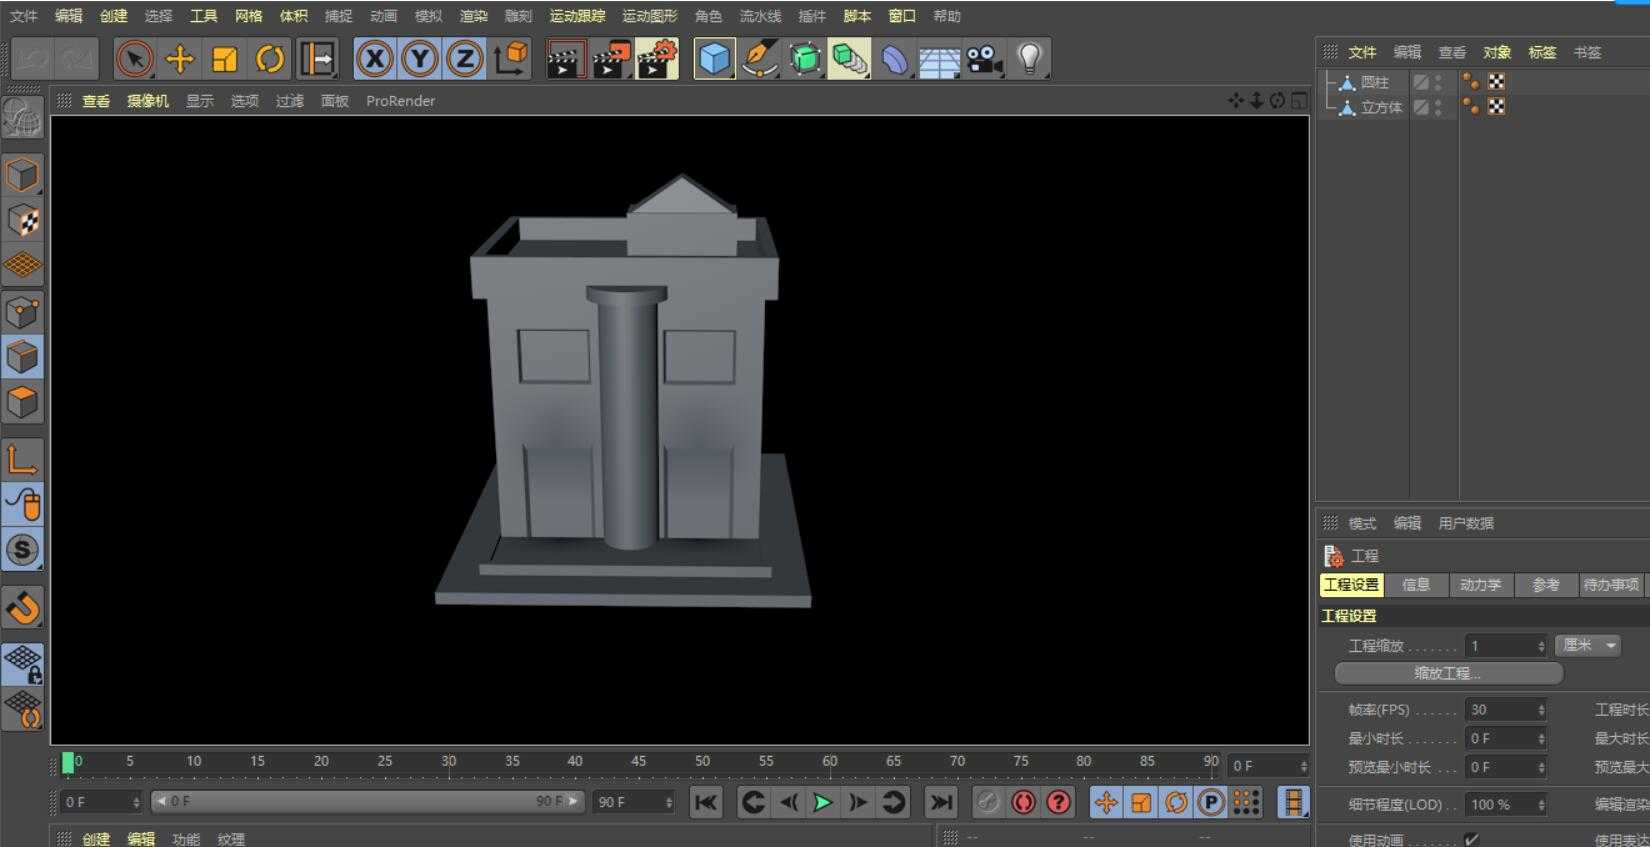Add a light using the bulb icon
The height and width of the screenshot is (847, 1650).
[x=1029, y=59]
